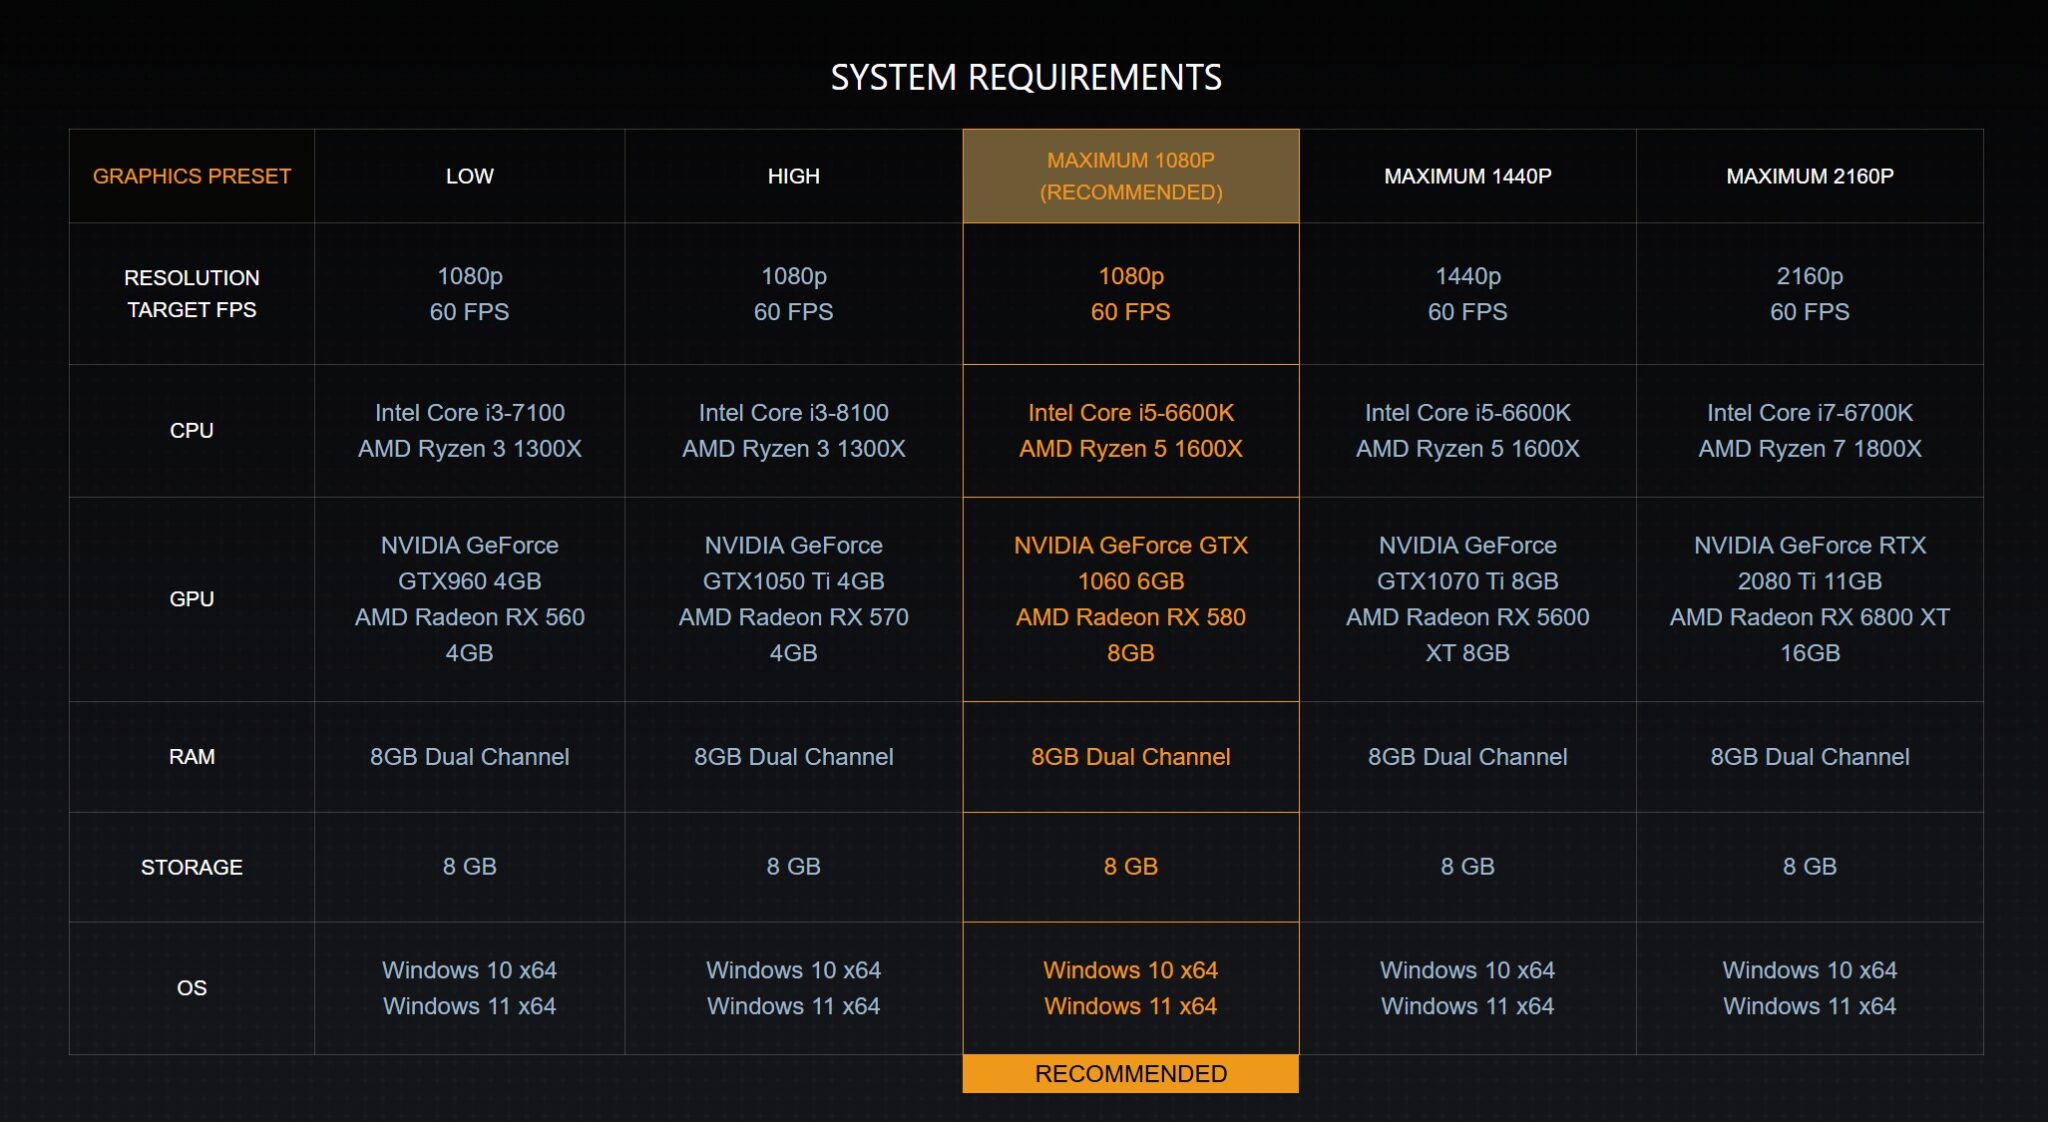Viewport: 2048px width, 1122px height.
Task: Click 8GB Dual Channel under MAXIMUM 1440P
Action: pyautogui.click(x=1468, y=757)
